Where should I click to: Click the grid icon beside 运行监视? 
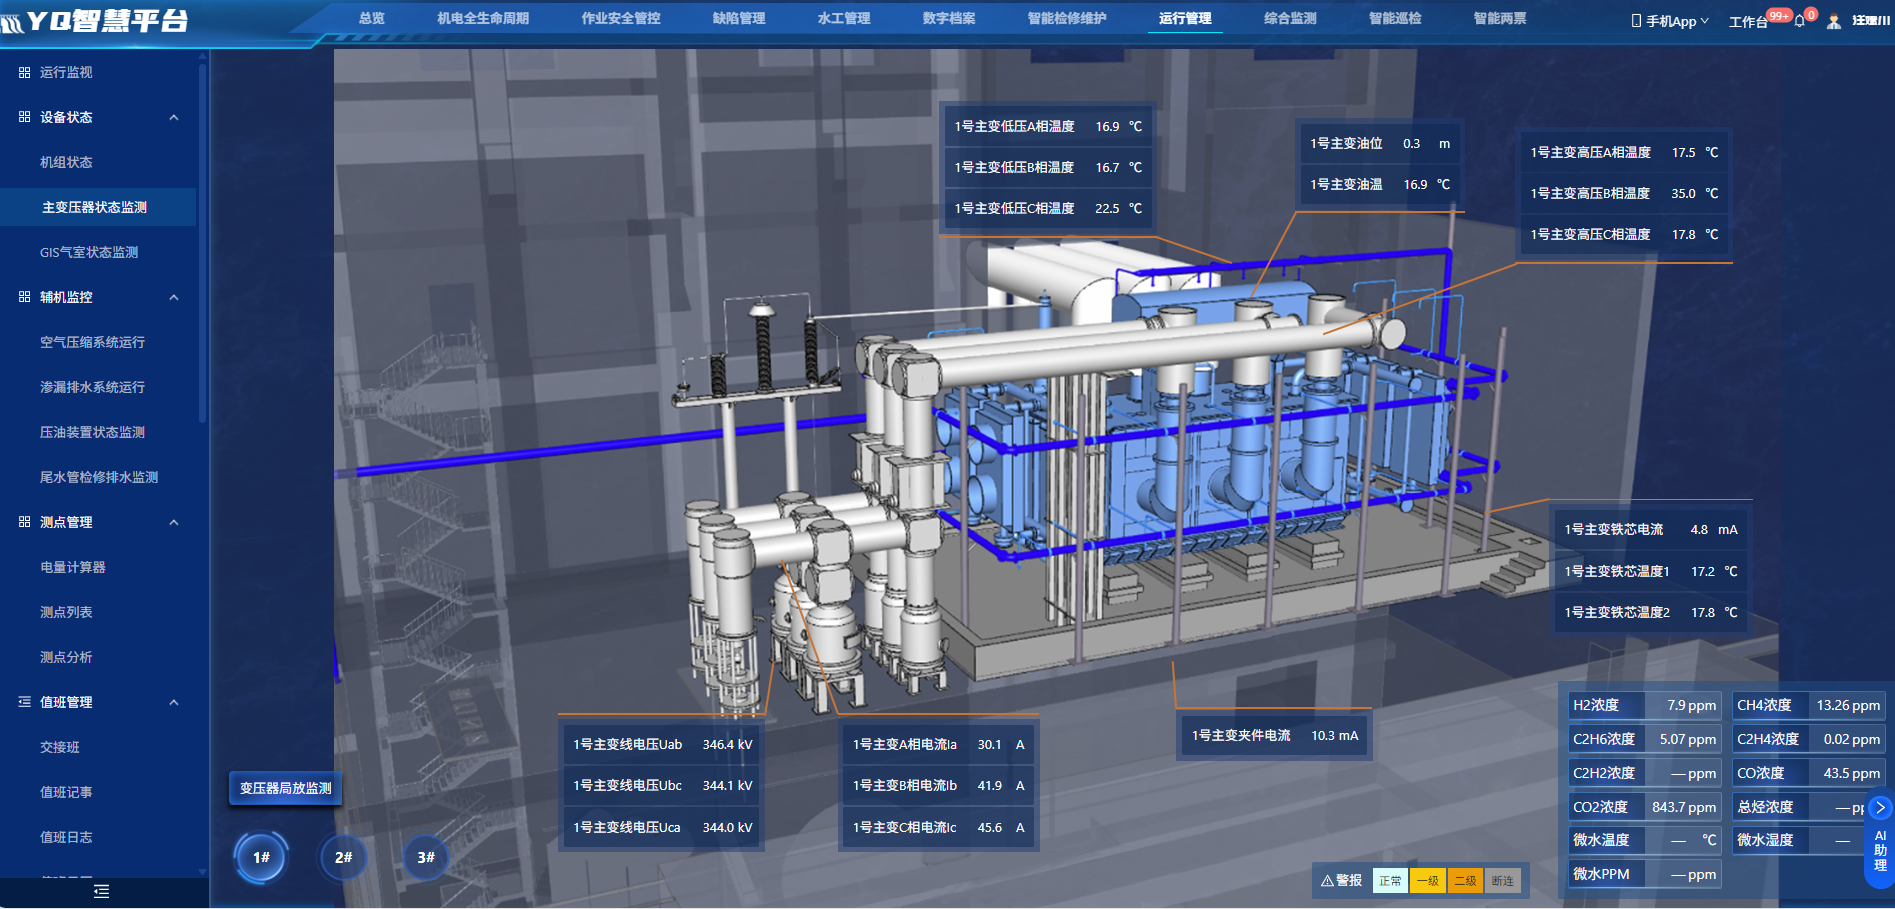[24, 72]
